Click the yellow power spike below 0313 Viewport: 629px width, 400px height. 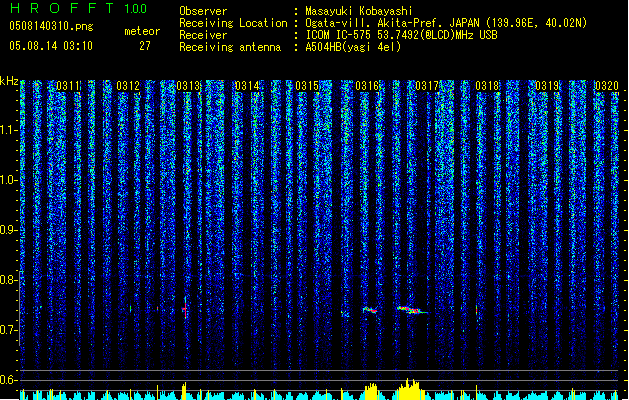(x=184, y=391)
